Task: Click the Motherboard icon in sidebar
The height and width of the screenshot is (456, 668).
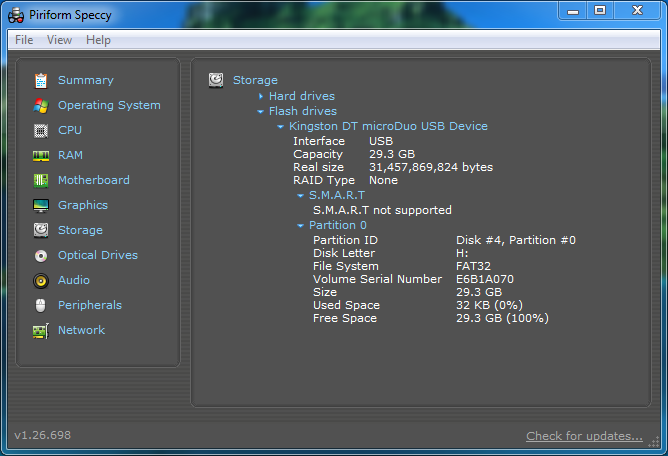Action: click(41, 180)
